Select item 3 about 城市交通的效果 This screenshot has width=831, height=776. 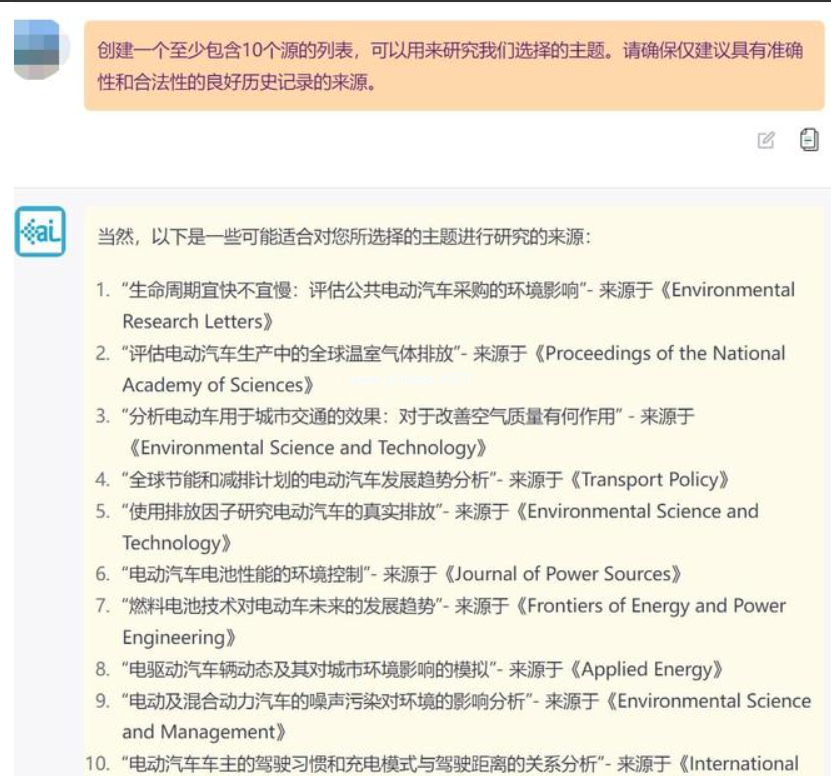tap(369, 416)
